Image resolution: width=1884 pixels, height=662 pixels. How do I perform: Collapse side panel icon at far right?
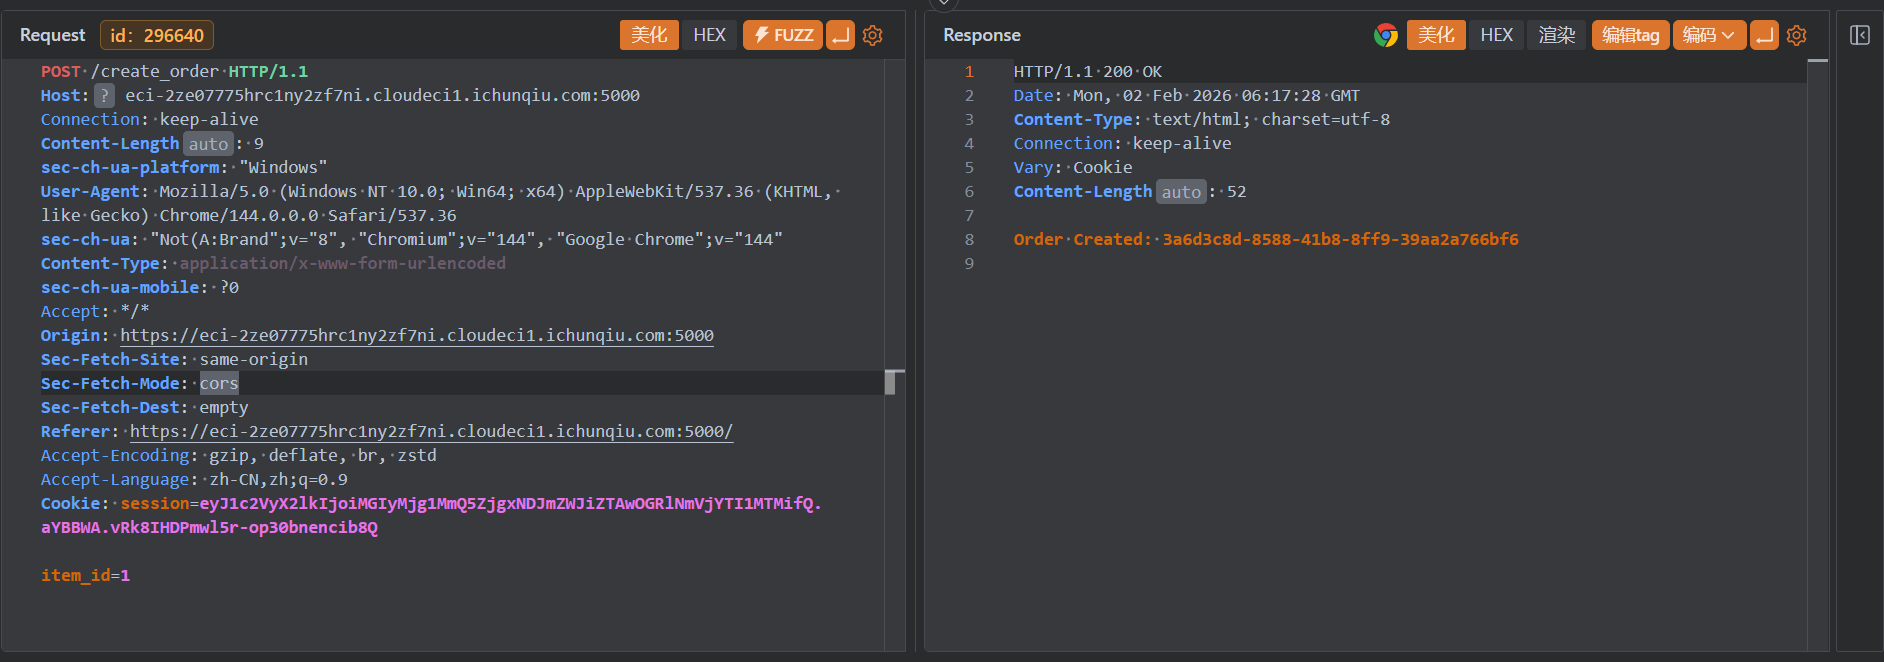pyautogui.click(x=1859, y=35)
